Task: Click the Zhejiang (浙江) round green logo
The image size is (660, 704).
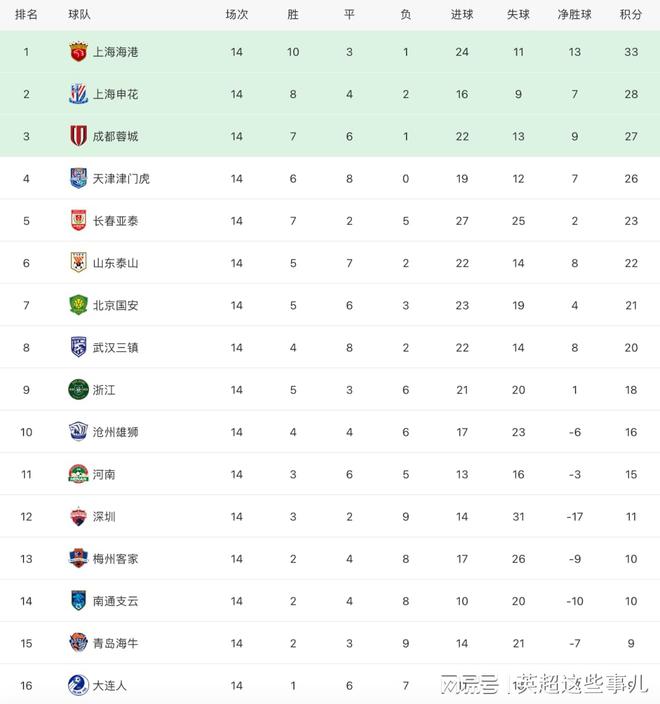Action: [x=78, y=390]
